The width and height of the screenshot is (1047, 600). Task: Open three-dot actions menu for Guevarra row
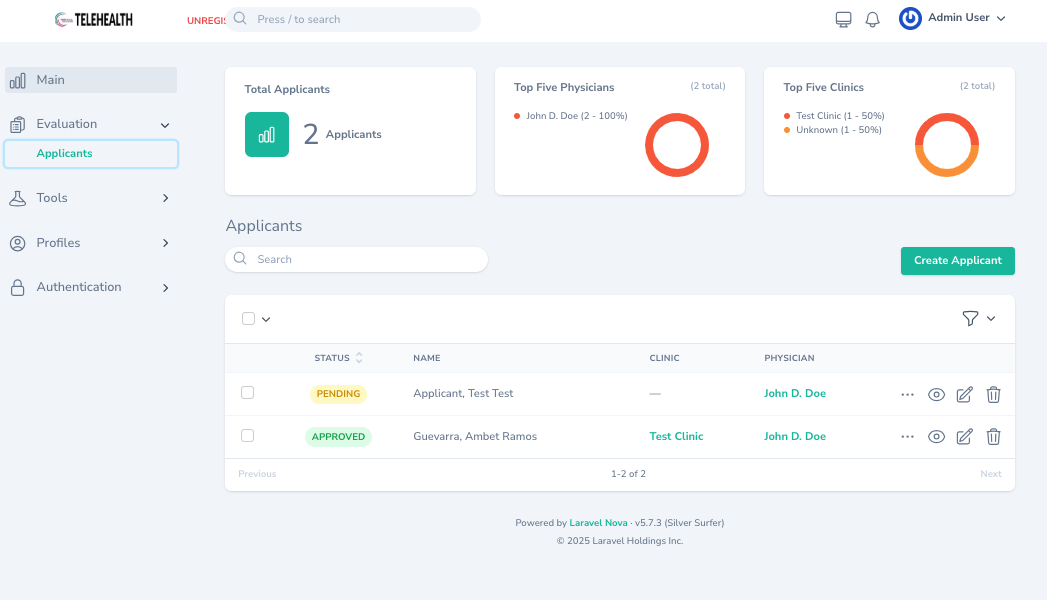pos(907,437)
